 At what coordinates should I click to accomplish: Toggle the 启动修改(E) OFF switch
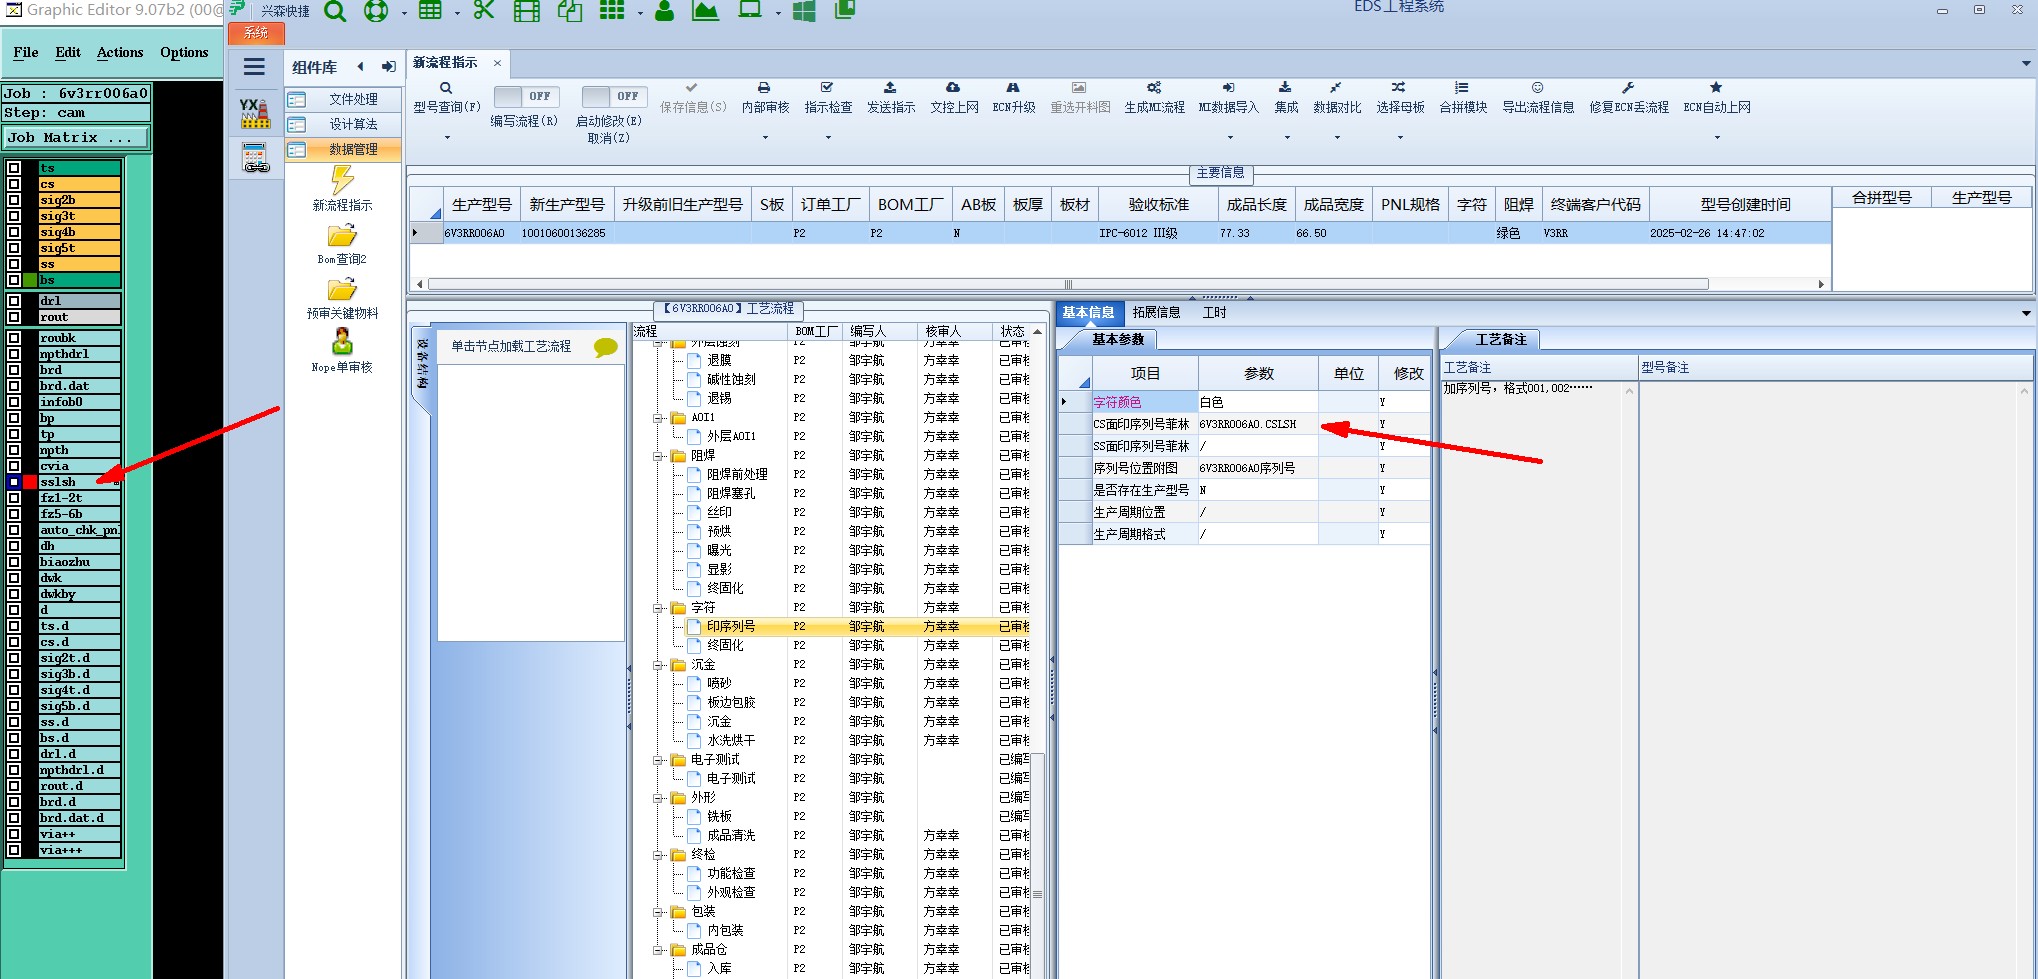coord(613,96)
